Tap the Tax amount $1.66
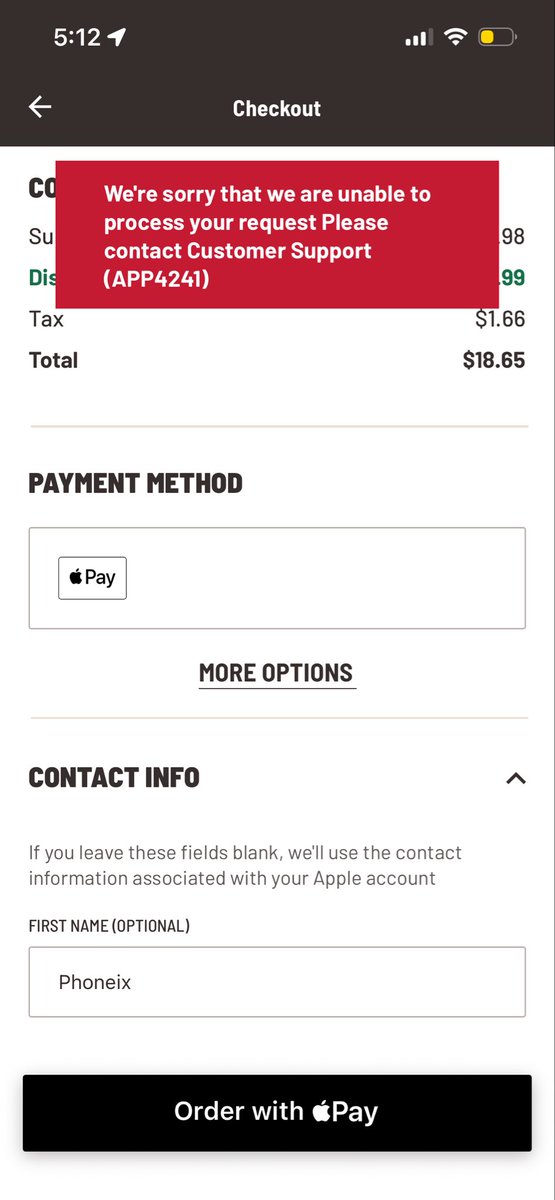The image size is (555, 1200). click(500, 319)
